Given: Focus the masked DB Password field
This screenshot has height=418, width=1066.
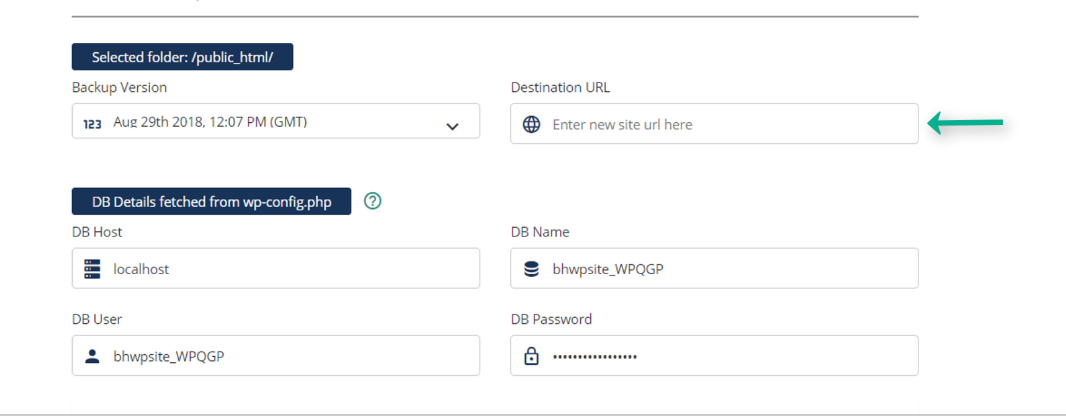Looking at the screenshot, I should click(715, 355).
